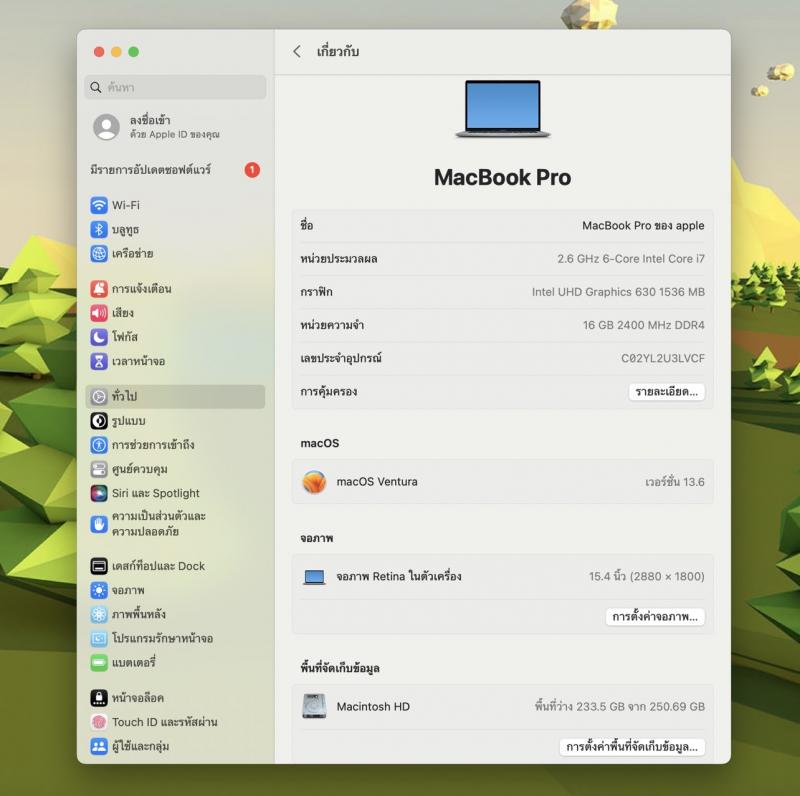
Task: Open warranty details รายละเอียด... button
Action: pos(667,392)
